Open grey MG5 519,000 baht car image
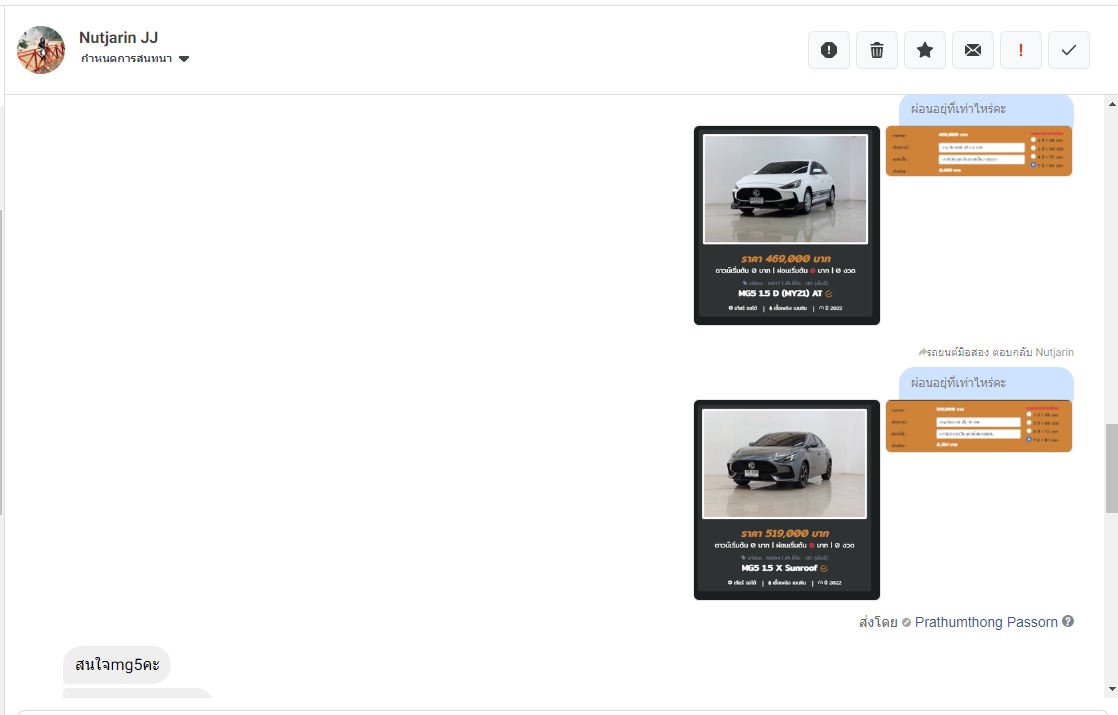The image size is (1118, 715). pos(786,500)
